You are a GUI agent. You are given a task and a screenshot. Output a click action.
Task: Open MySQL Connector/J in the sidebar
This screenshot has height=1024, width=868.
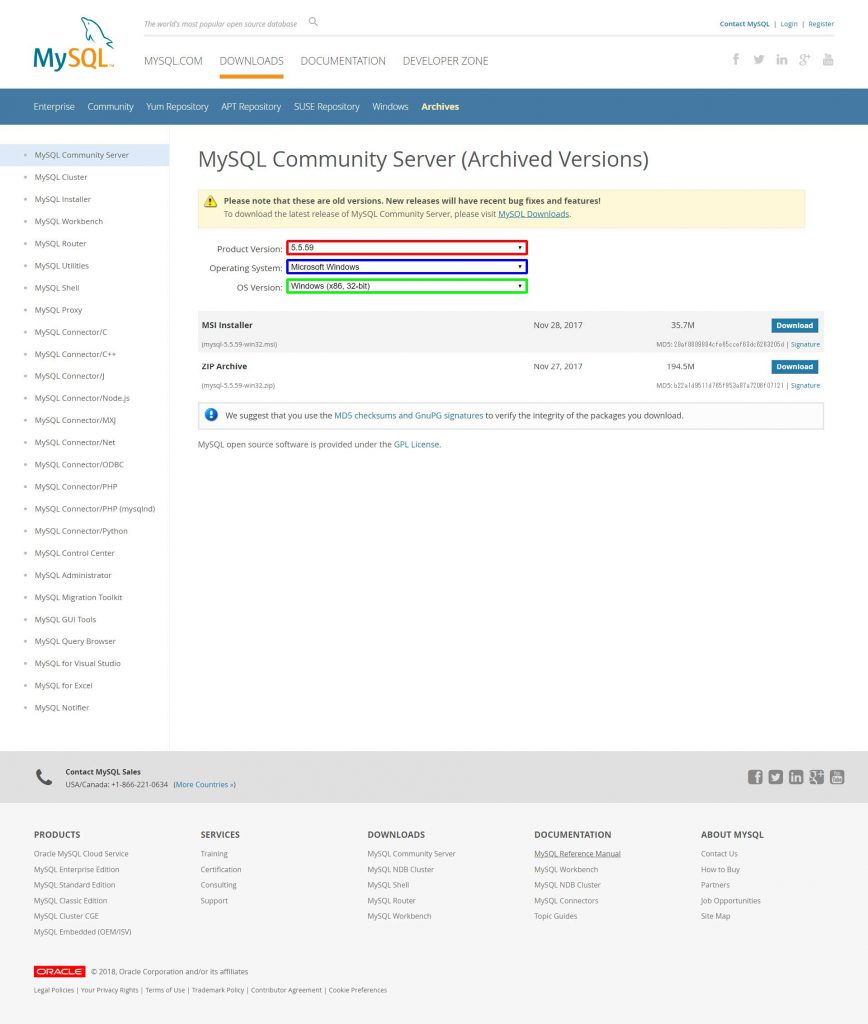coord(69,376)
